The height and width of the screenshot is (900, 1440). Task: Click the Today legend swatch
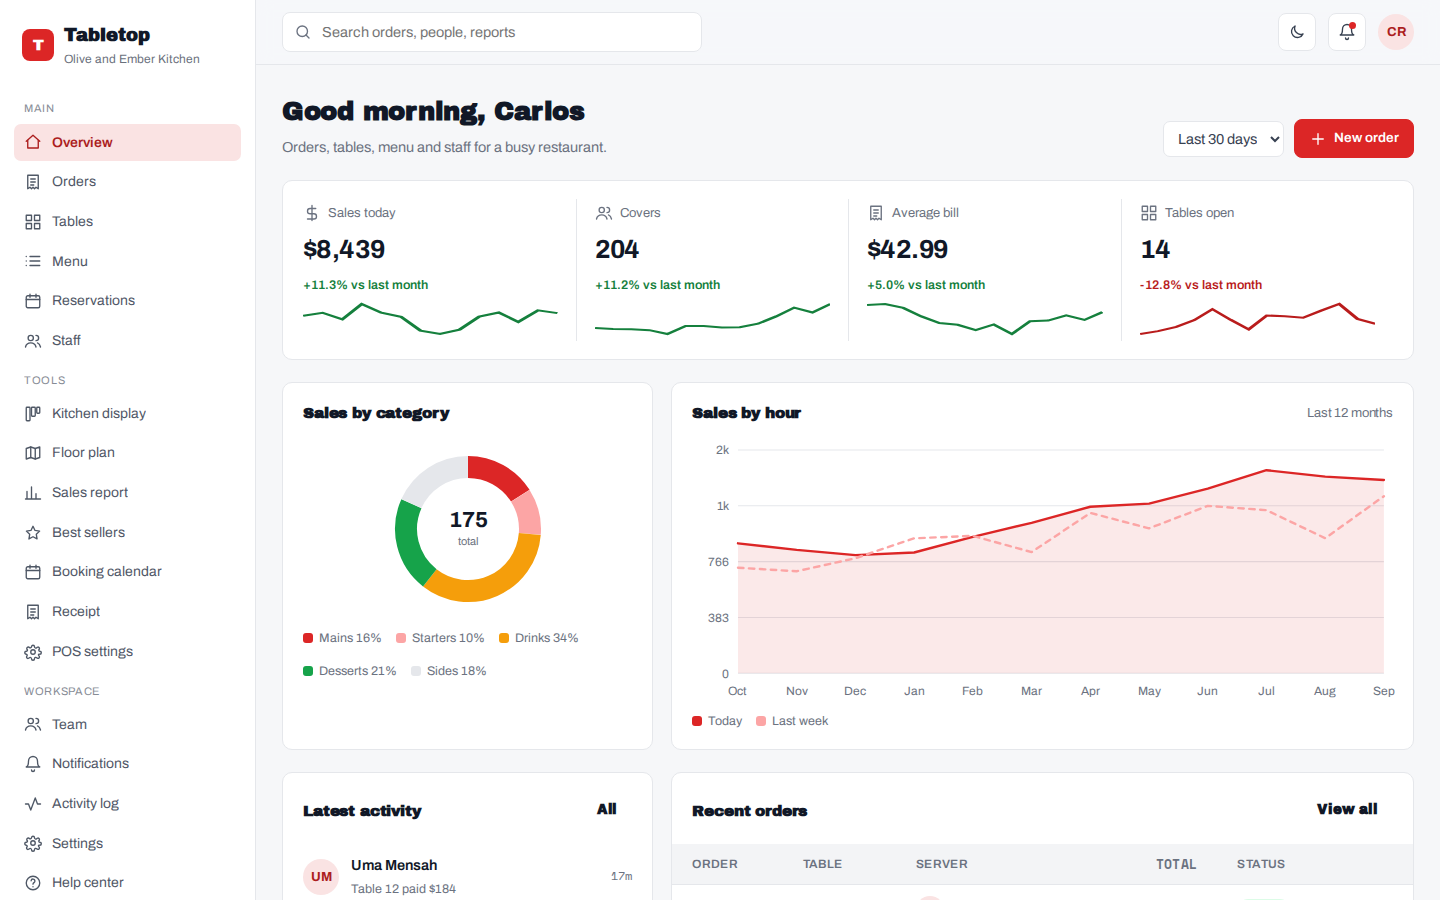[697, 721]
